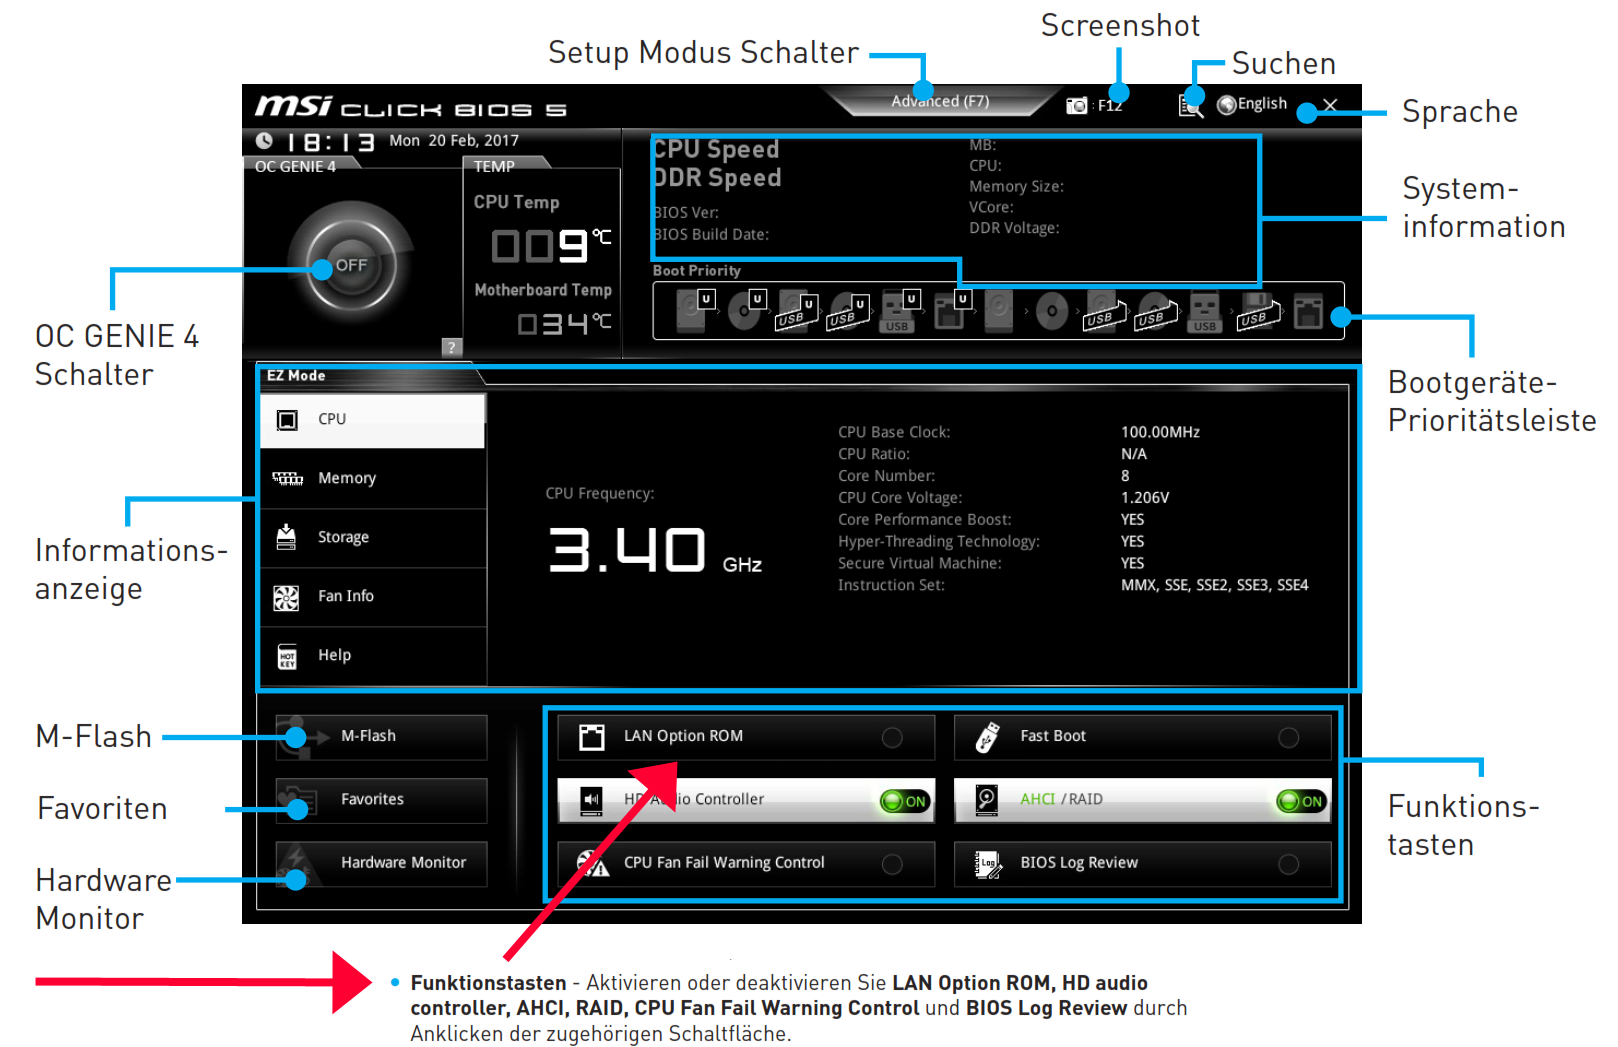Image resolution: width=1618 pixels, height=1047 pixels.
Task: Switch to Advanced (F7) mode
Action: tap(940, 101)
